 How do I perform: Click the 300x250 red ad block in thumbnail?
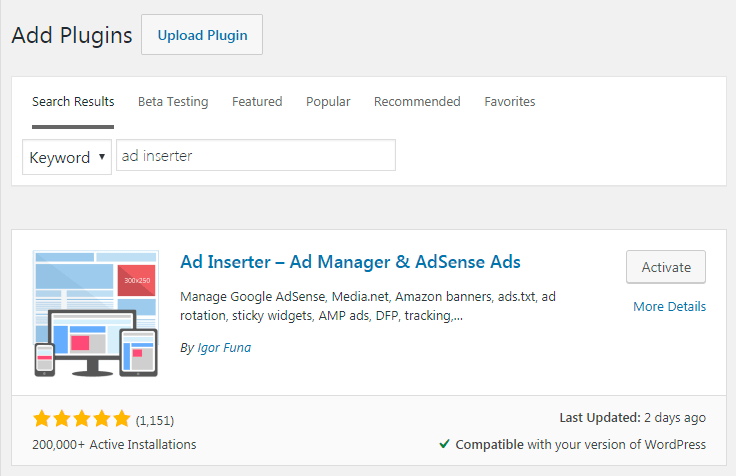[137, 281]
